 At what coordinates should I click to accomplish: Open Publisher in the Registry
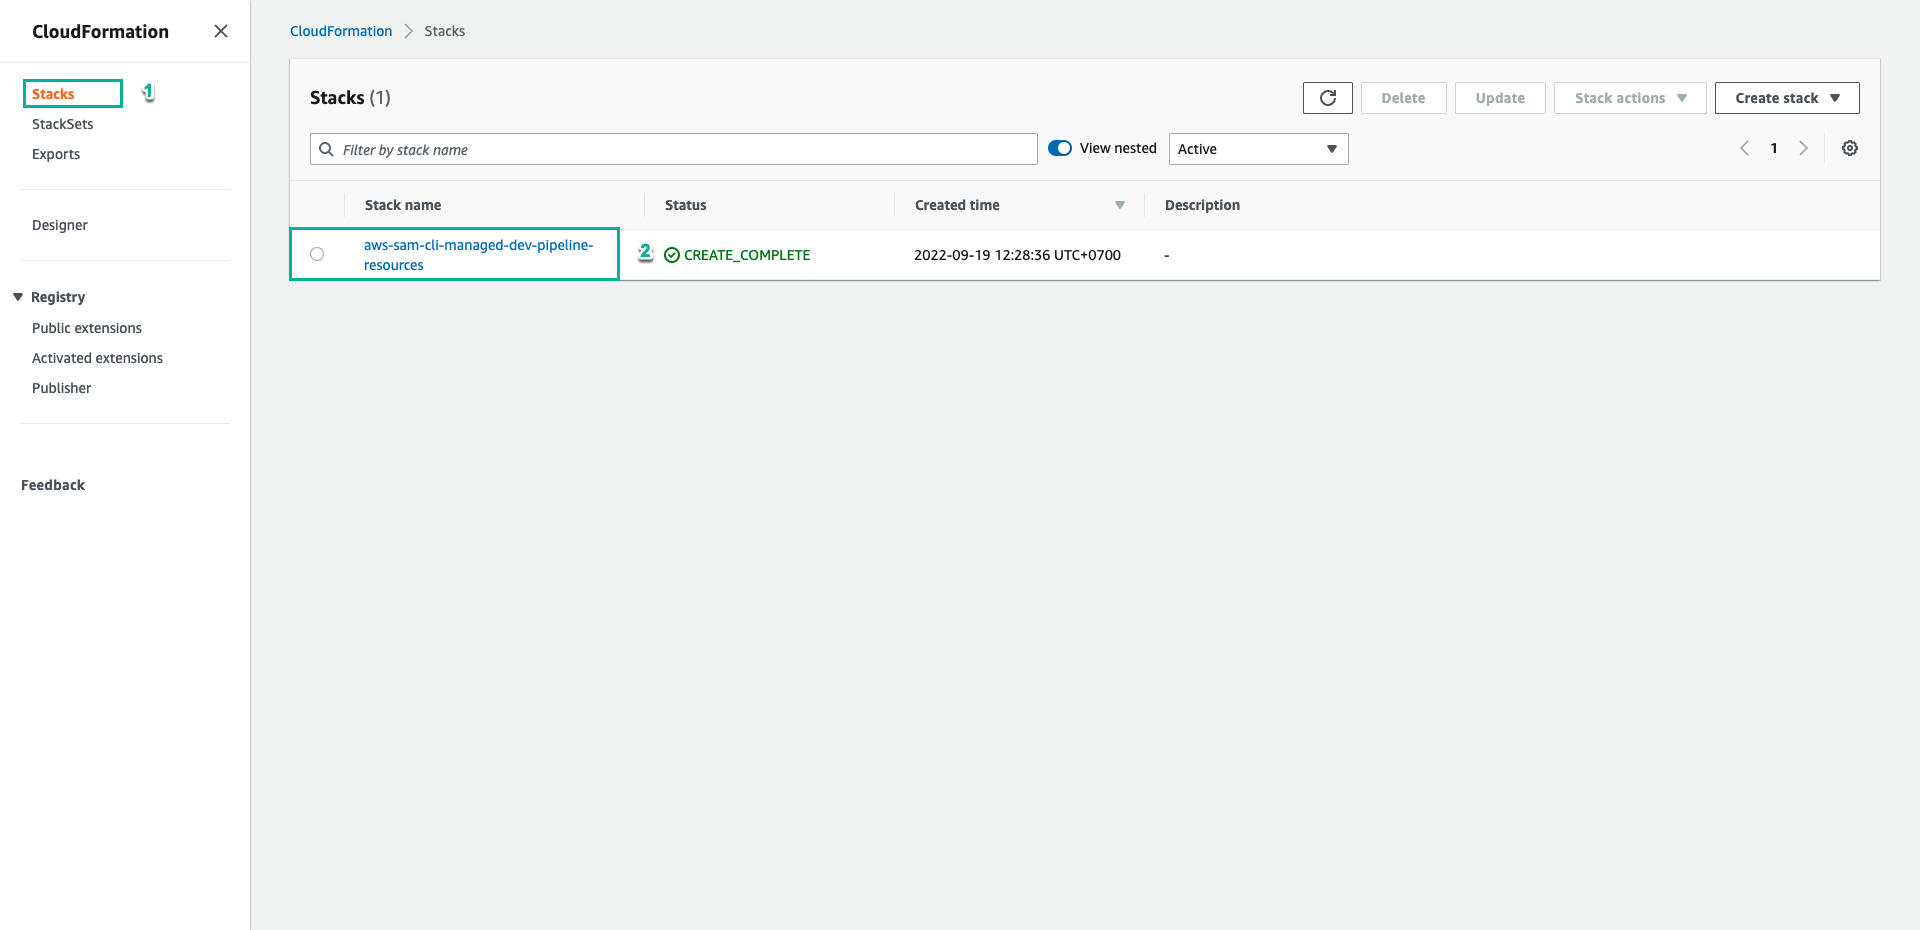[x=61, y=388]
